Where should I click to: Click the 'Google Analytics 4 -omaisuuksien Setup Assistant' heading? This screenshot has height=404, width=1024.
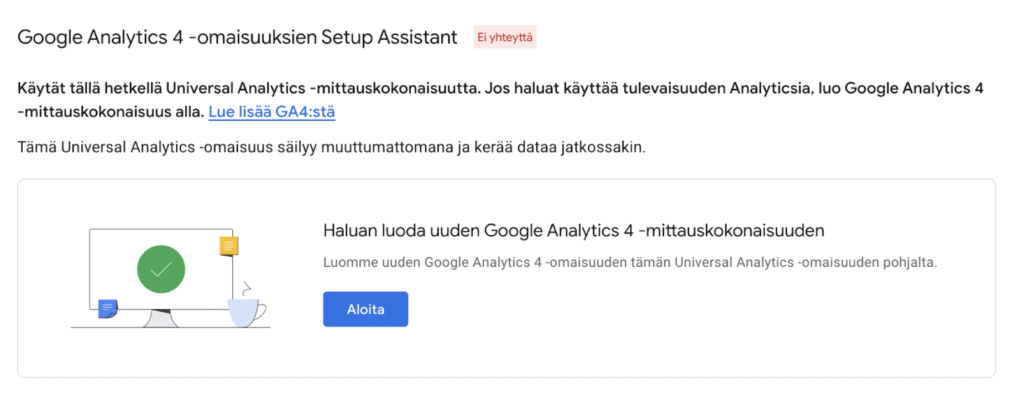tap(237, 37)
